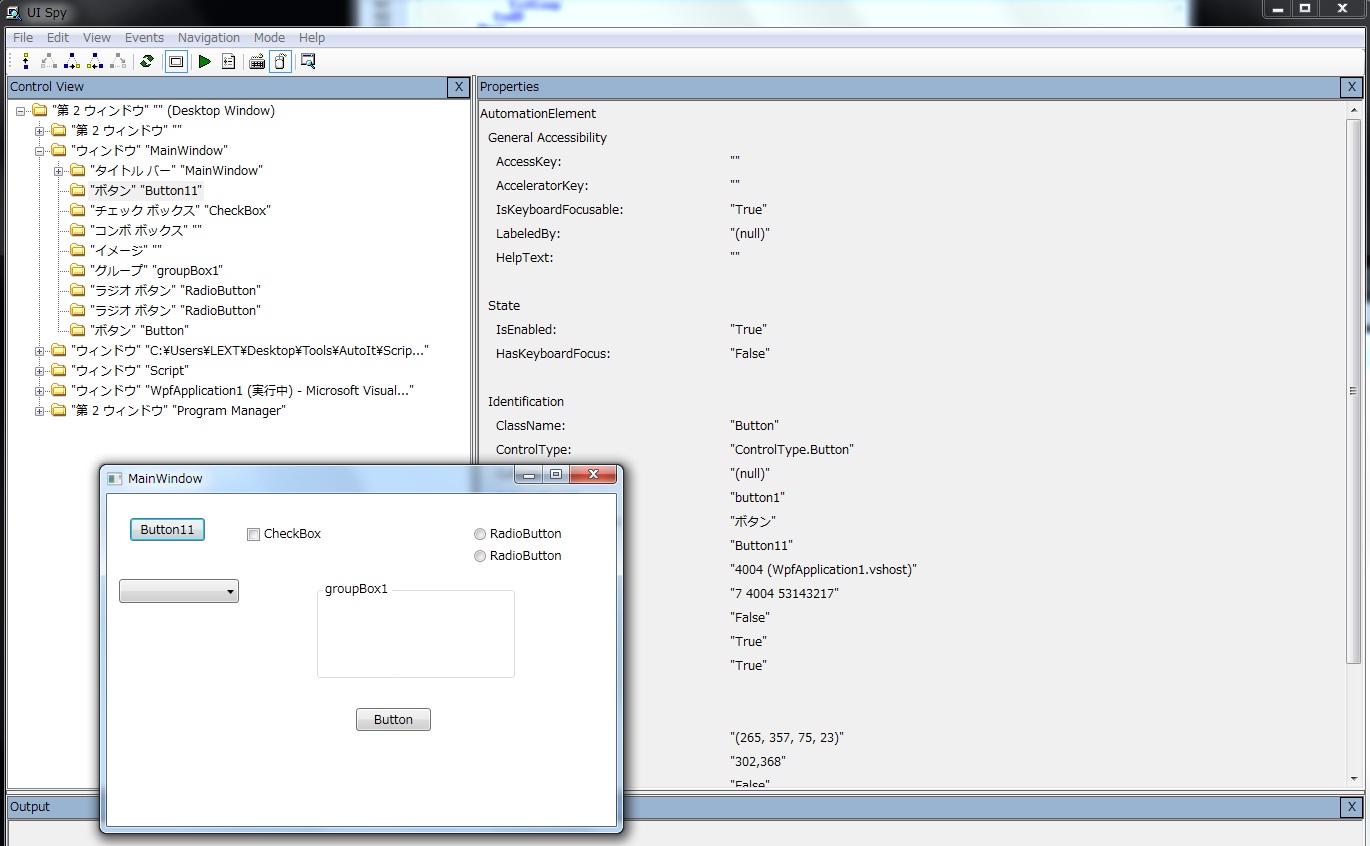Toggle the focus rectangle highlight icon

[176, 62]
